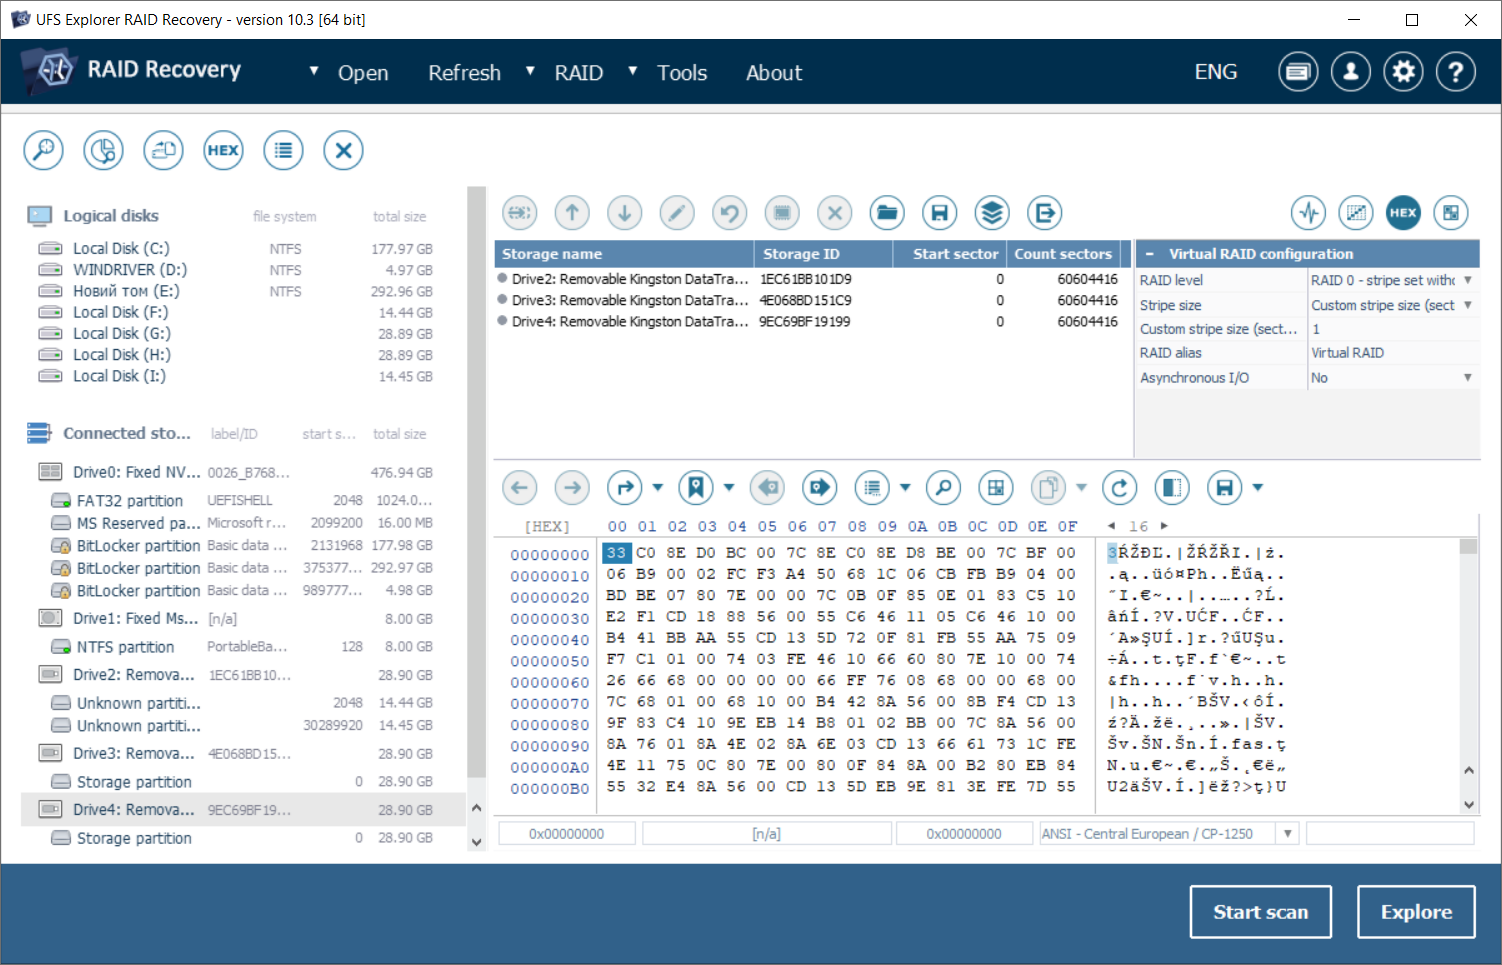Click the hex view scroll down arrow
This screenshot has width=1502, height=965.
pos(1469,805)
